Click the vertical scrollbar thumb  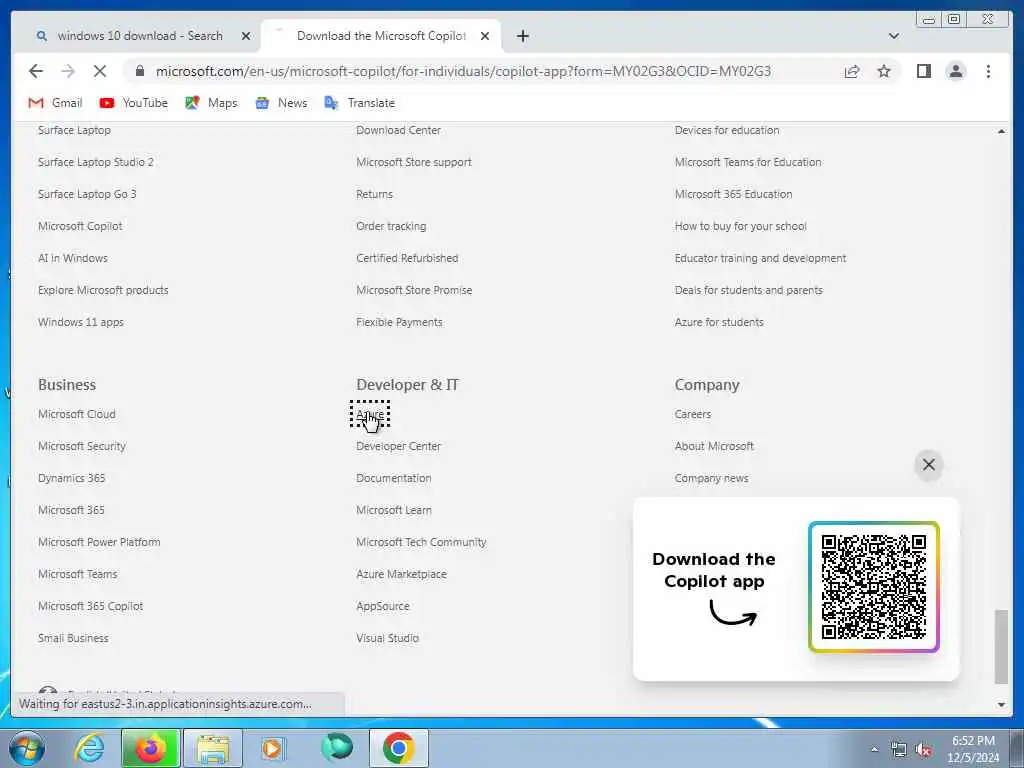(x=1001, y=647)
